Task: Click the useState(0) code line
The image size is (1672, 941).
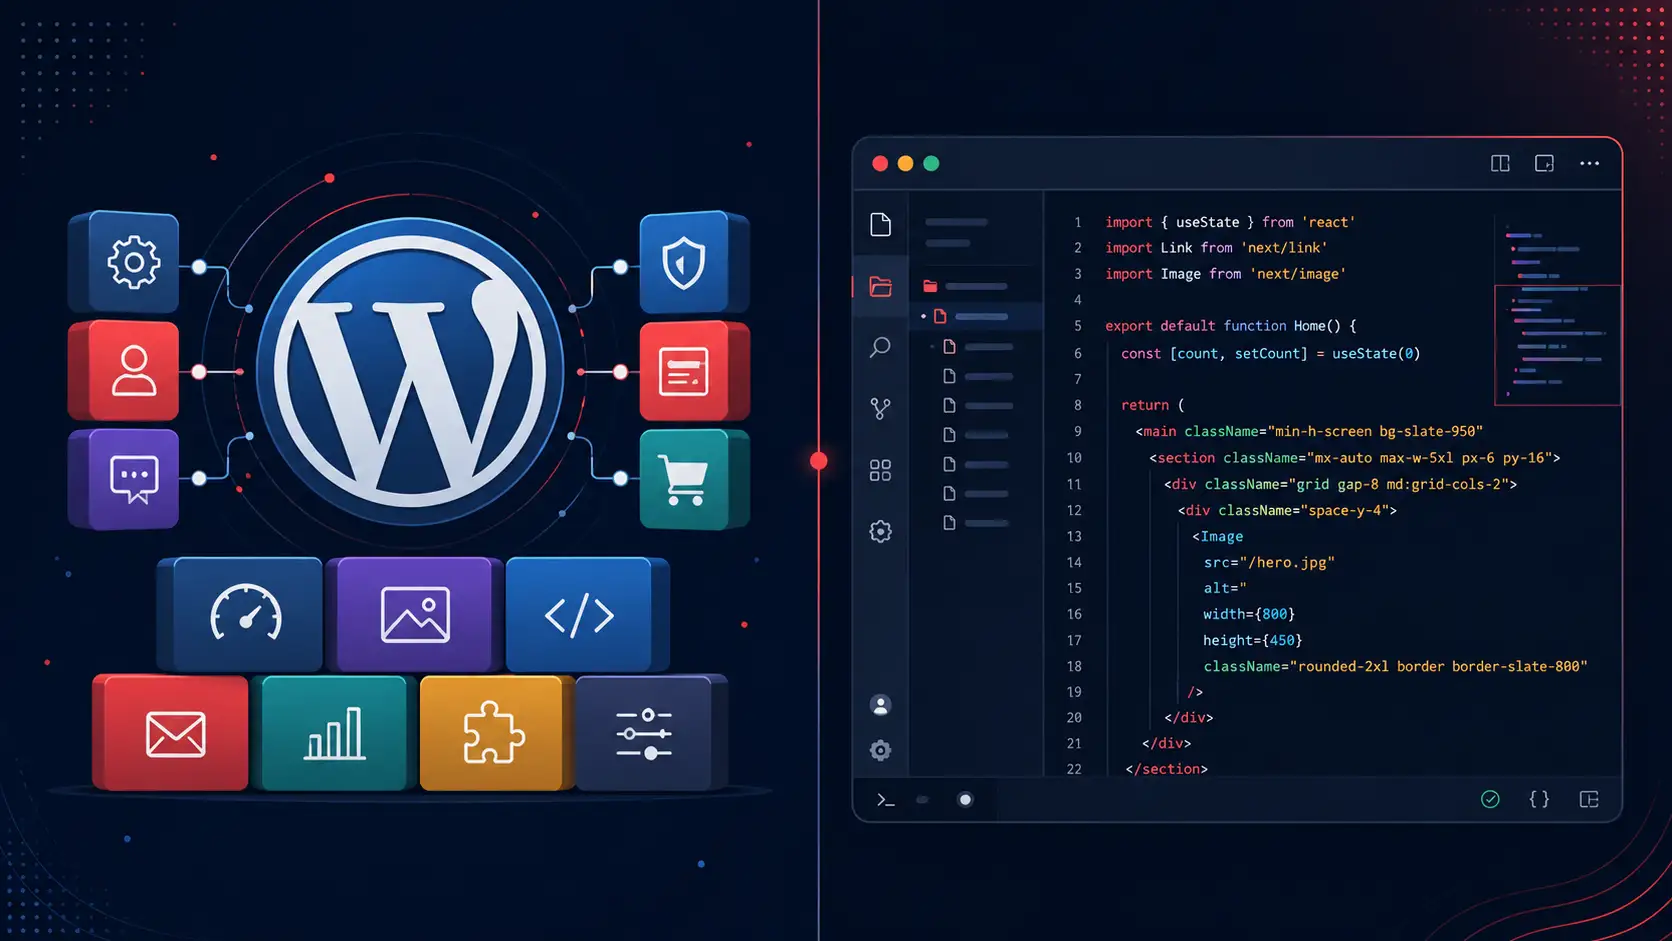Action: (x=1270, y=354)
